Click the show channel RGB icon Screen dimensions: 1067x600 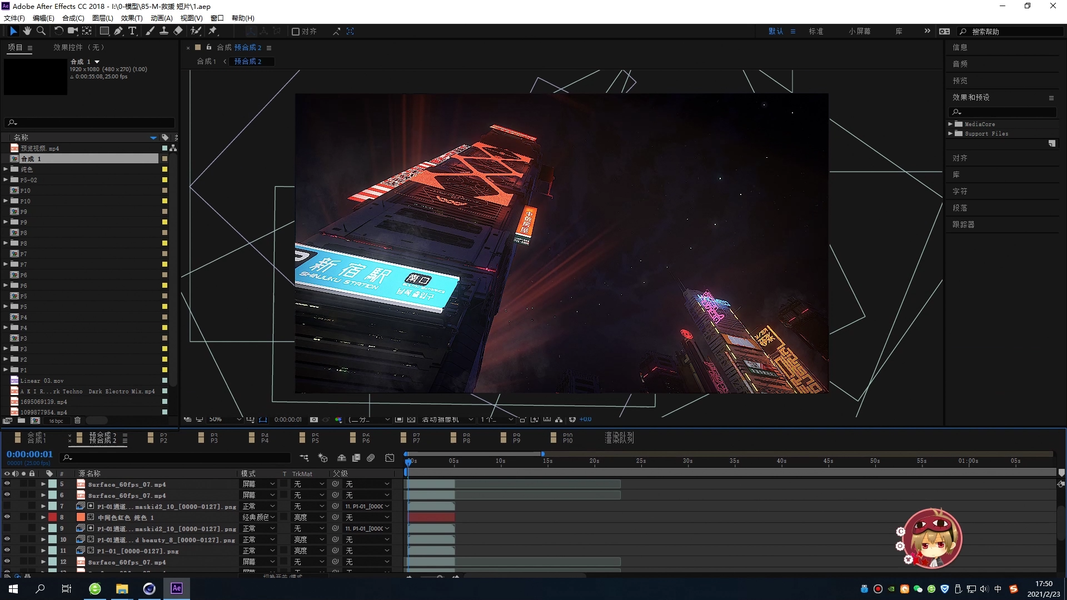coord(338,420)
